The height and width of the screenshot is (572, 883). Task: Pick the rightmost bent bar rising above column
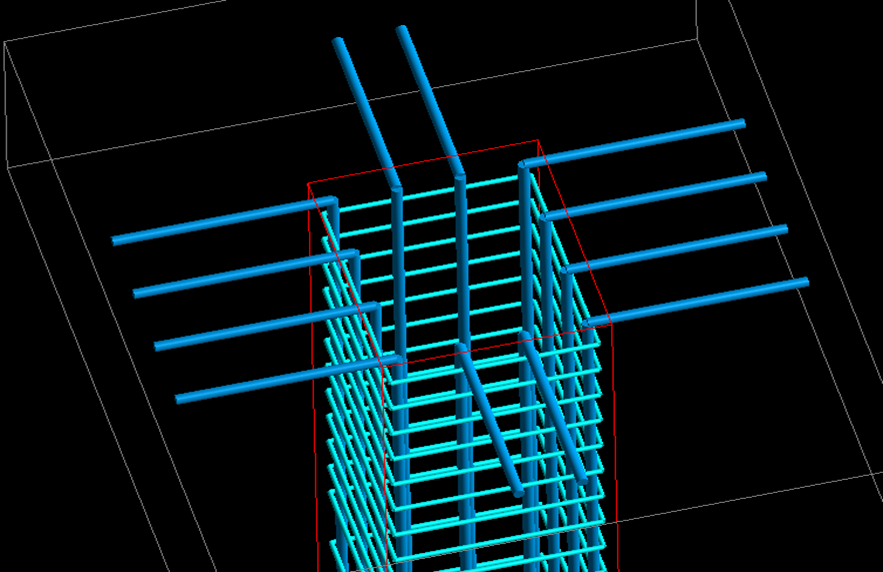point(431,100)
